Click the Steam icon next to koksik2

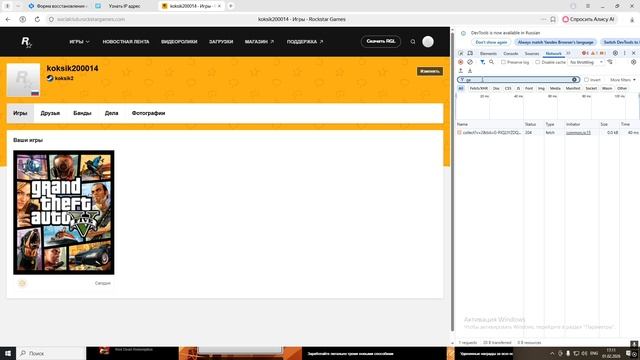50,78
